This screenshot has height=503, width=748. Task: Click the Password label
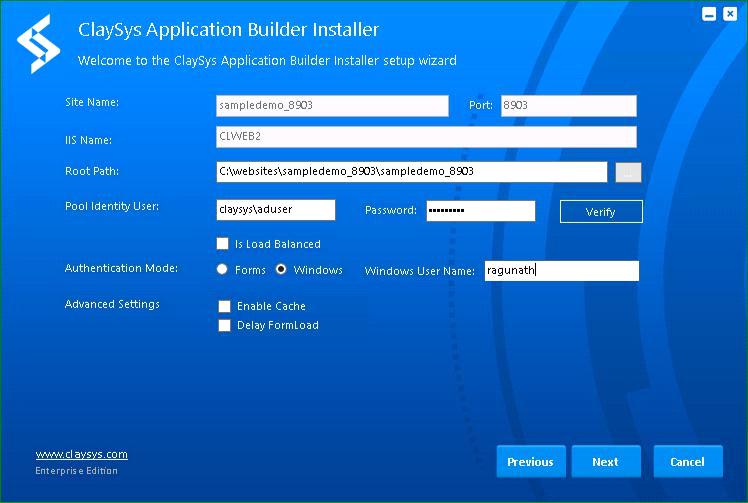click(x=391, y=210)
